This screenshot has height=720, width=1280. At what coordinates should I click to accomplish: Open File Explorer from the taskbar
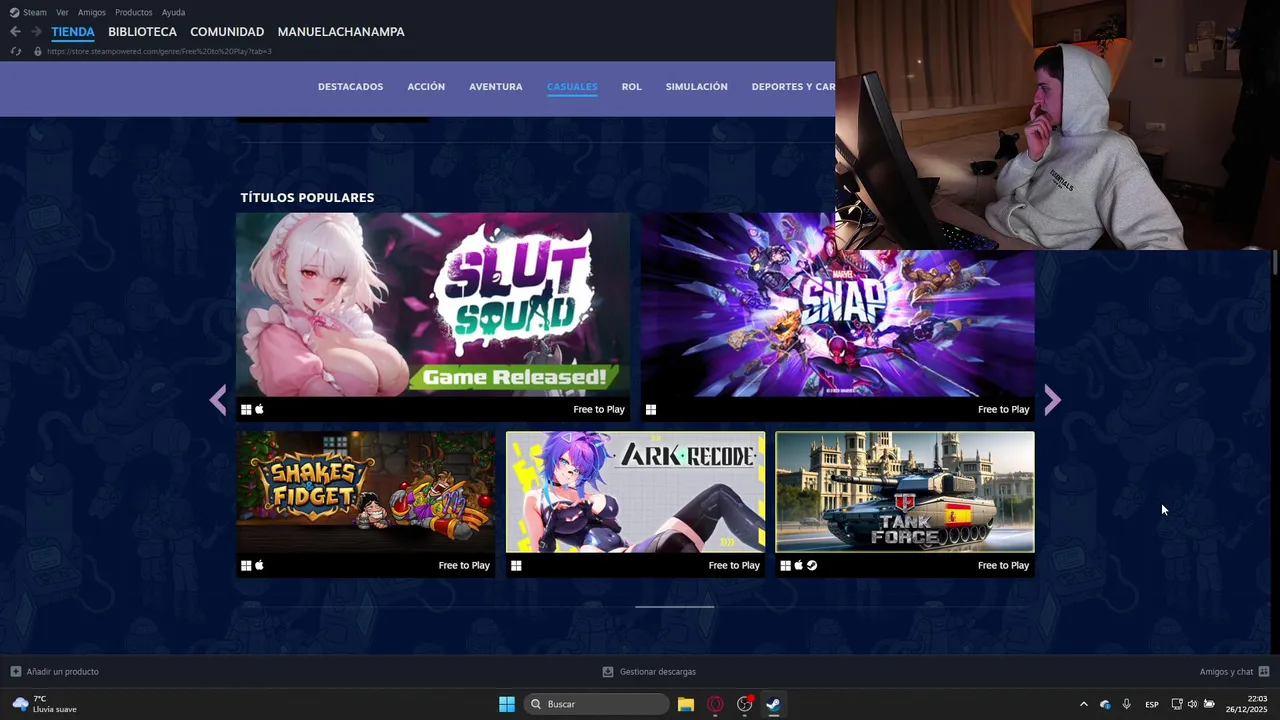[x=686, y=704]
